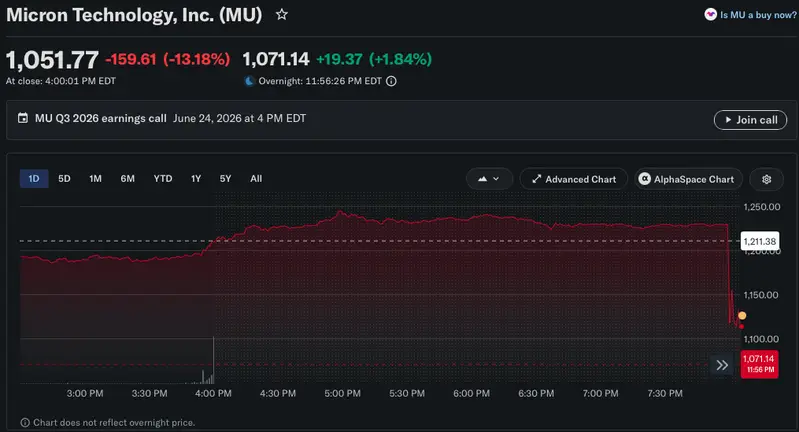
Task: Click the Micron Technology, Inc. (MU) title
Action: [134, 15]
